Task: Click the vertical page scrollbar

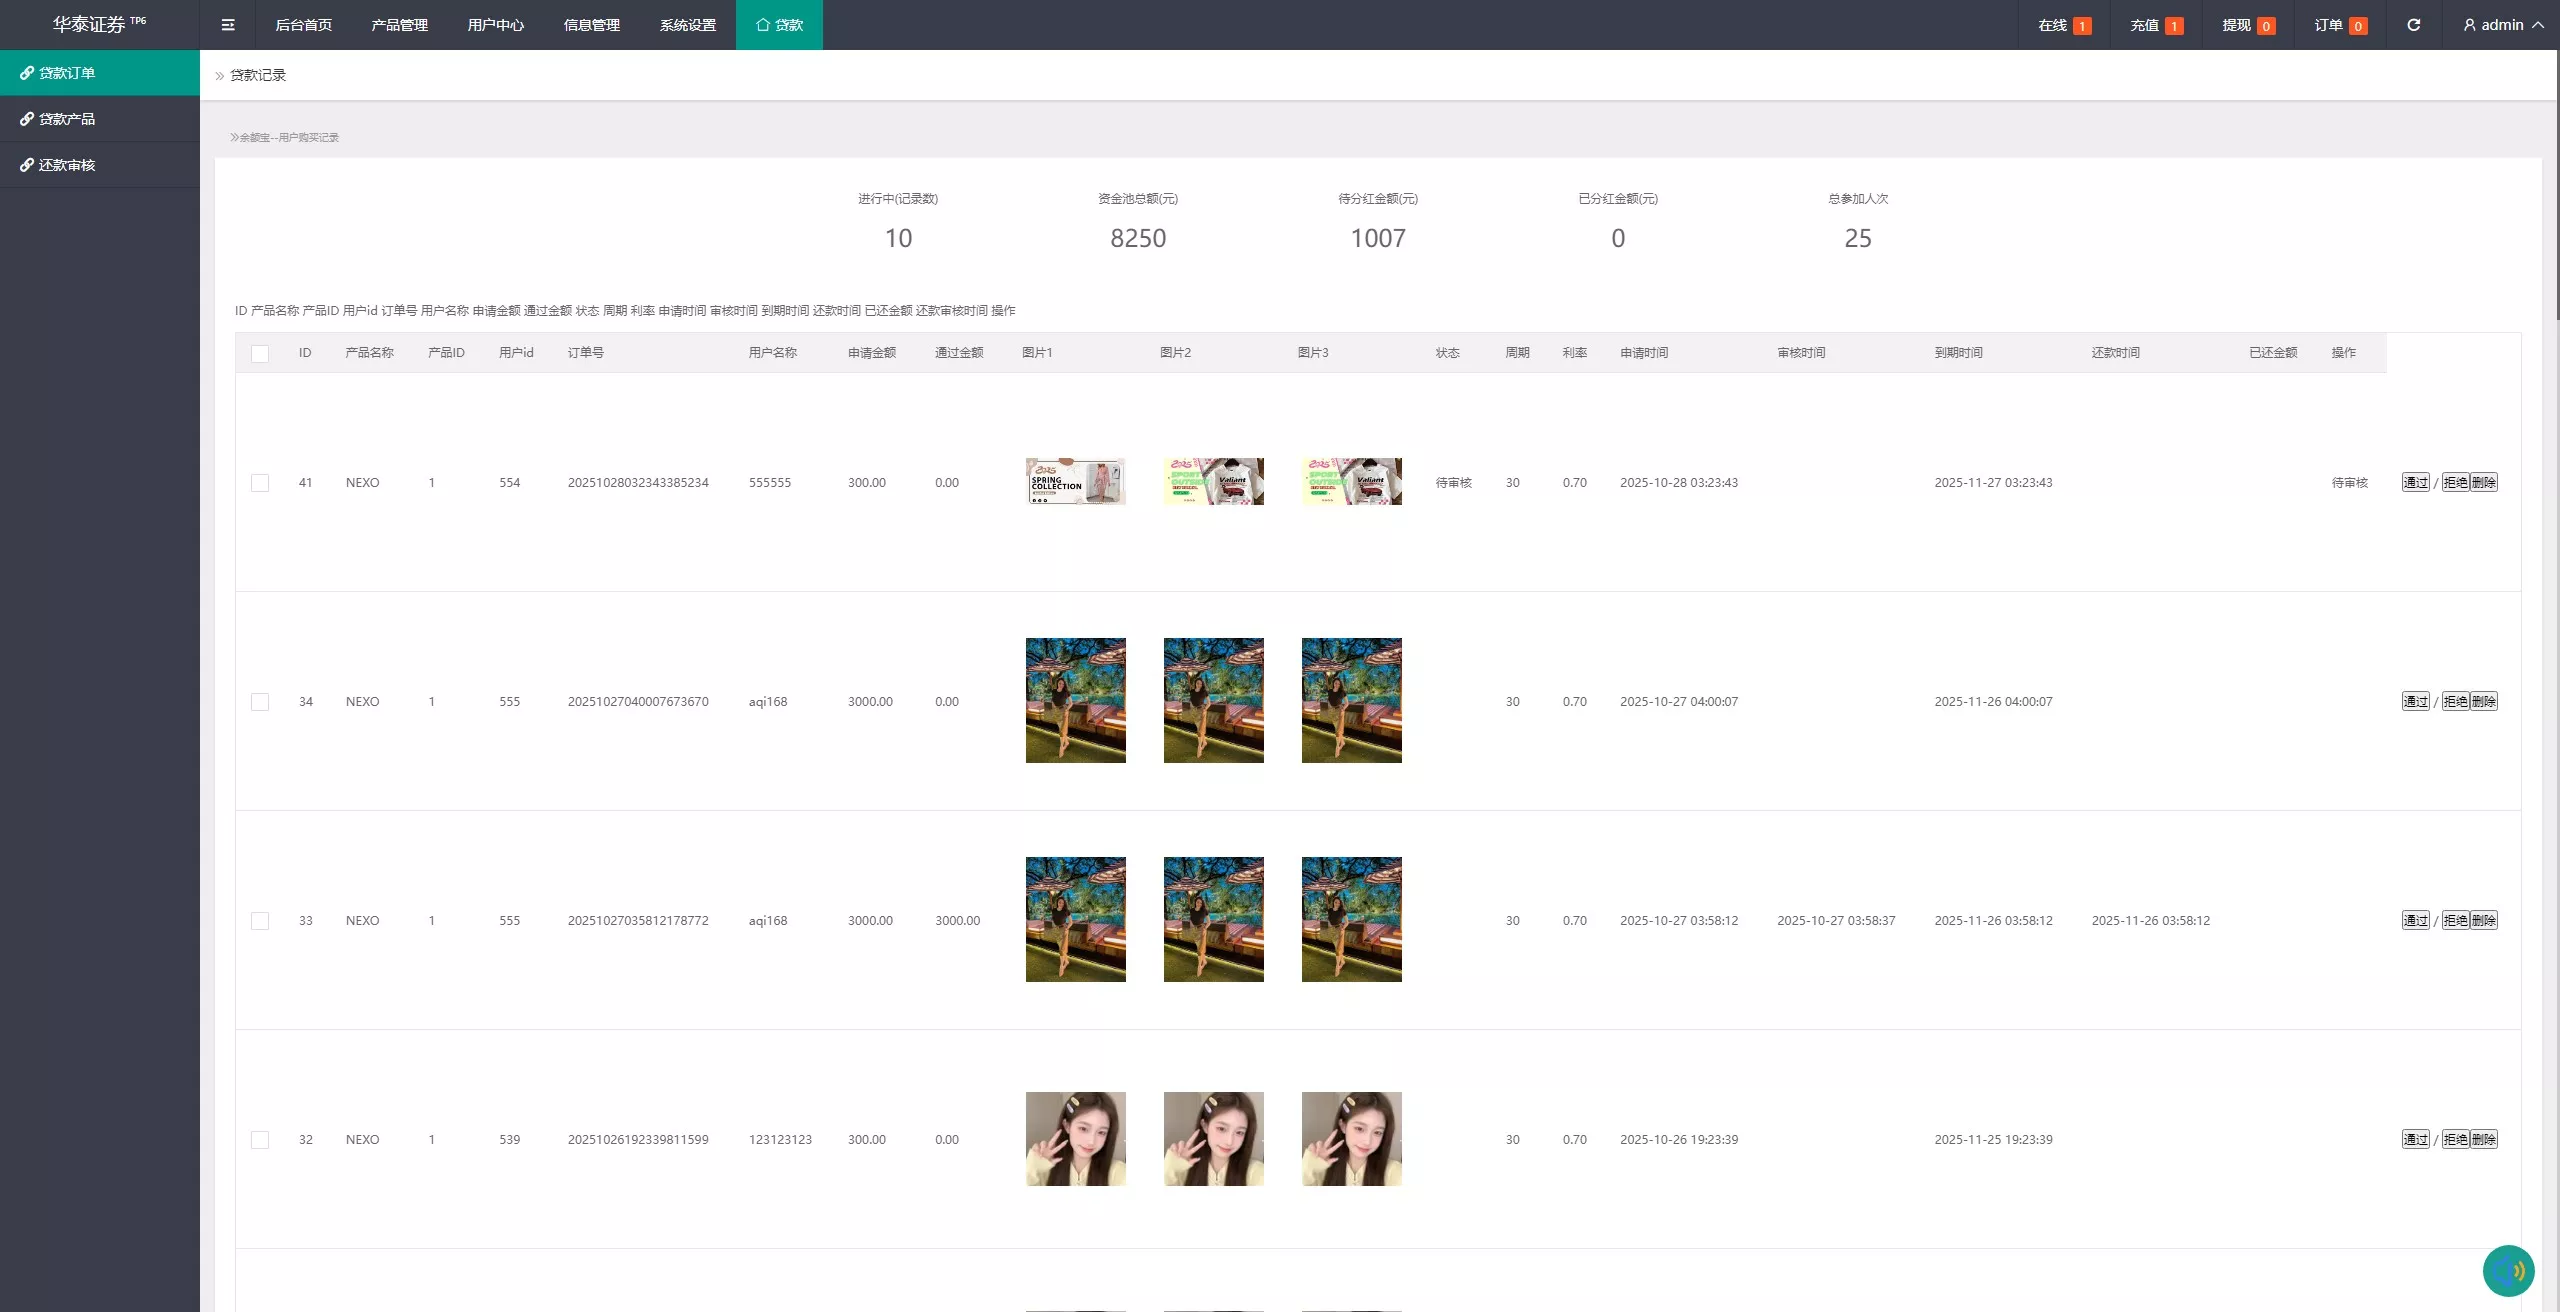Action: [2557, 185]
